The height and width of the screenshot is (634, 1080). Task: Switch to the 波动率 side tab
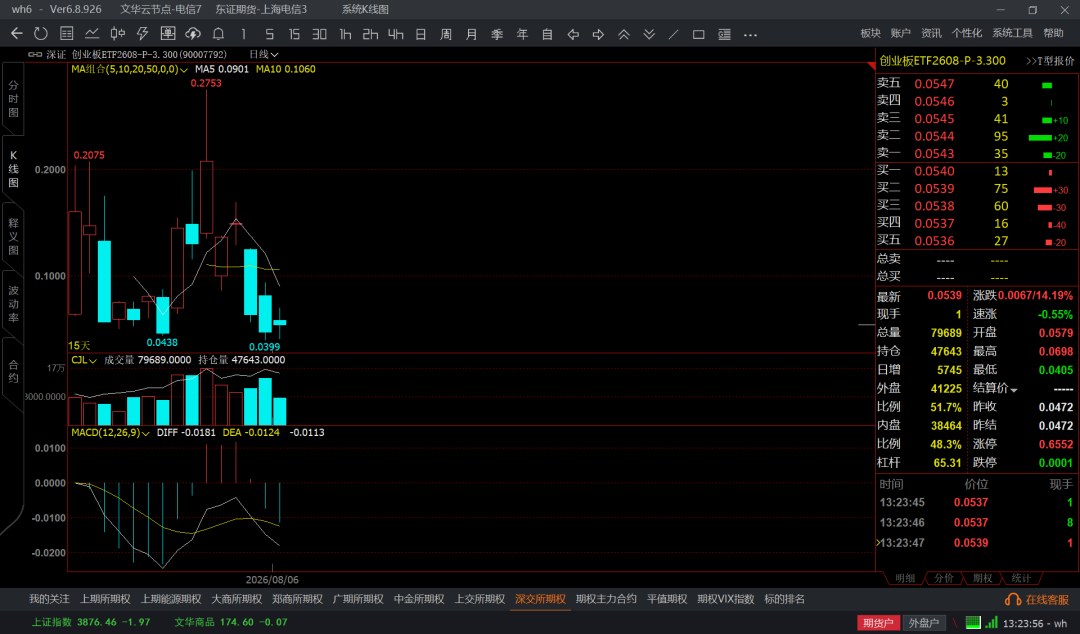[x=13, y=303]
